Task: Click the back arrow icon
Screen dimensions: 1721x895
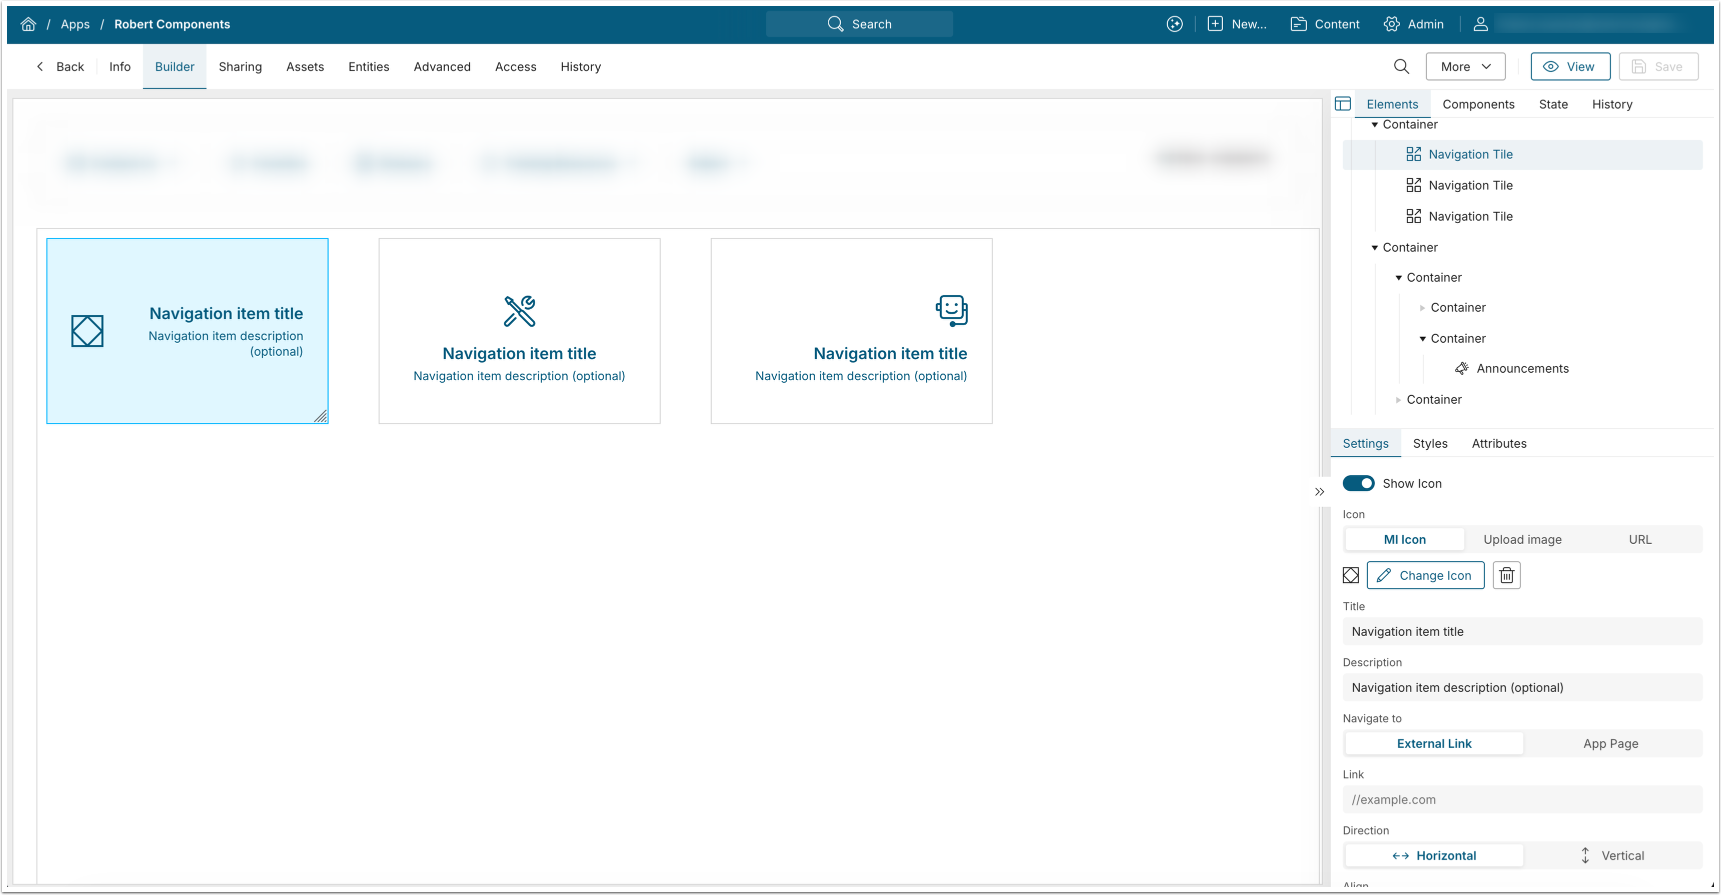Action: click(40, 67)
